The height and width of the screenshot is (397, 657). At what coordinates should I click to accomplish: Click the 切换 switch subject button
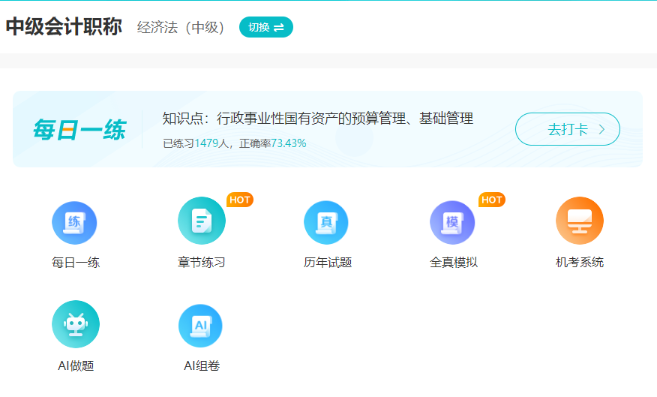[x=266, y=27]
